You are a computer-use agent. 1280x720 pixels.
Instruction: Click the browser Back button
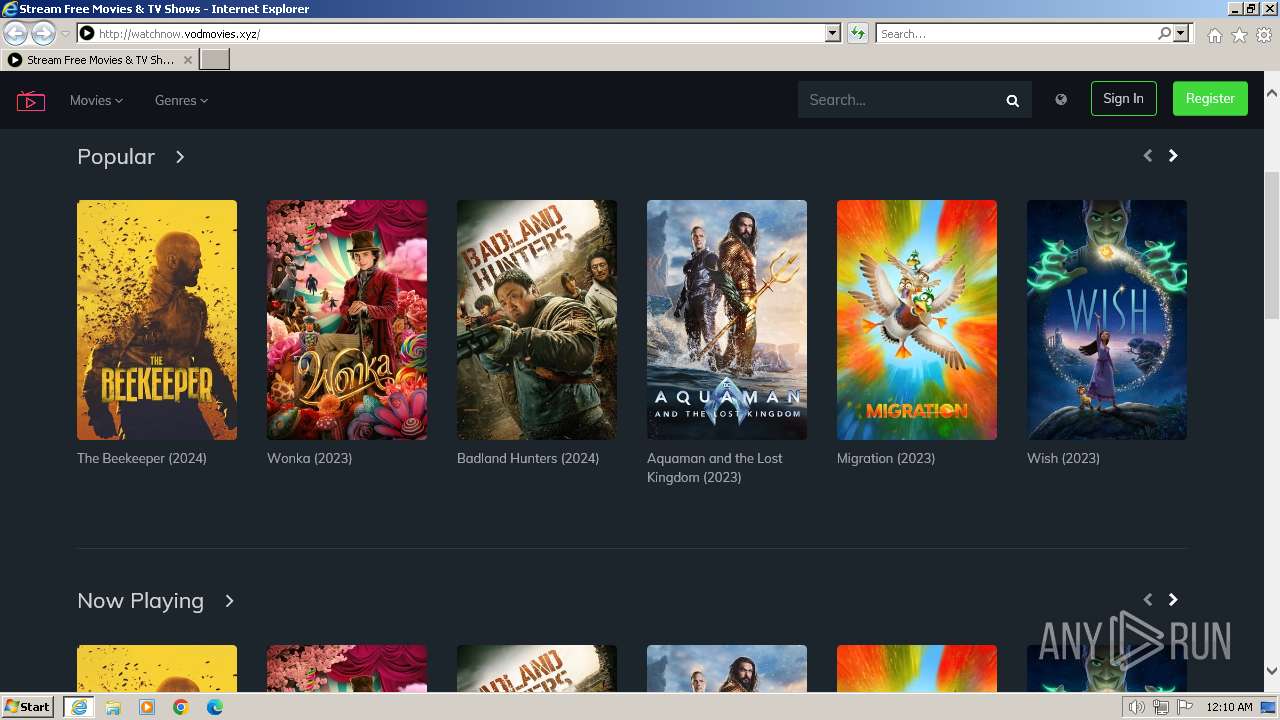tap(16, 33)
